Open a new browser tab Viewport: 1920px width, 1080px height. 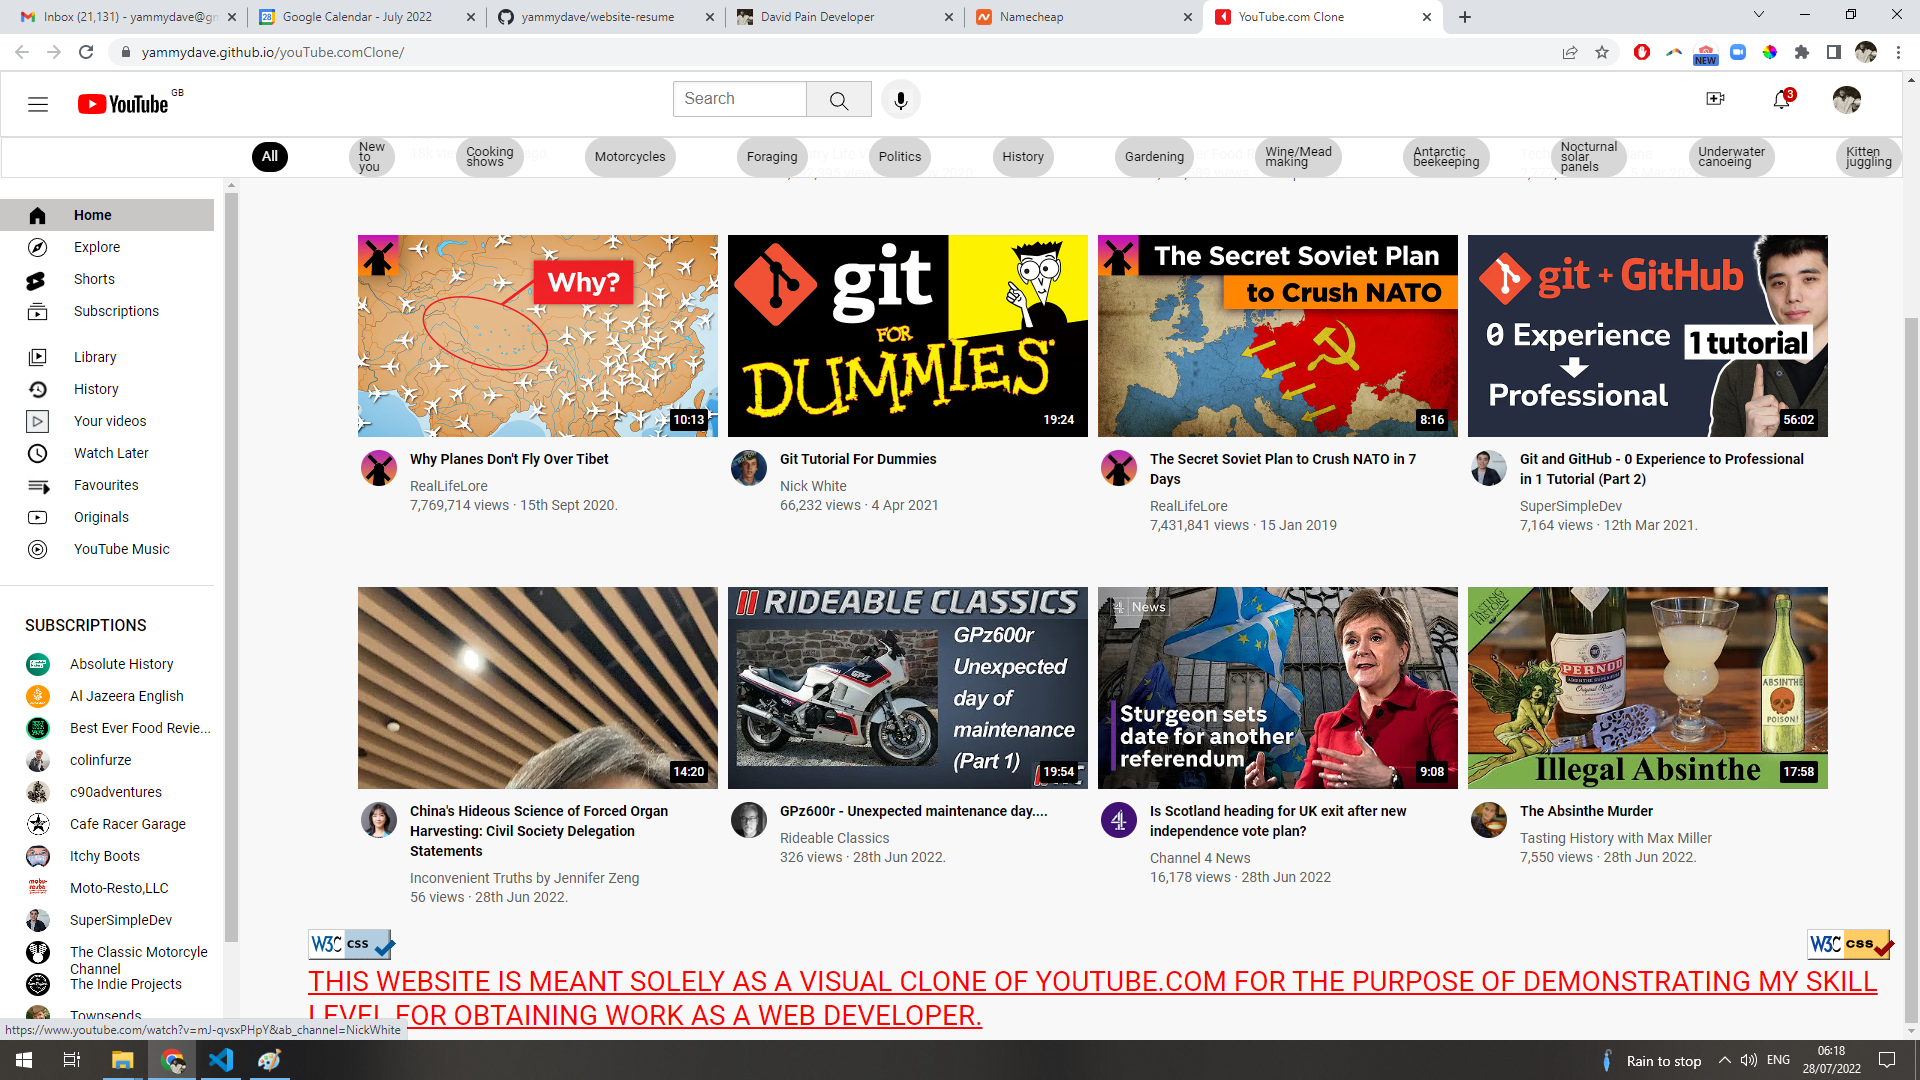click(1465, 17)
